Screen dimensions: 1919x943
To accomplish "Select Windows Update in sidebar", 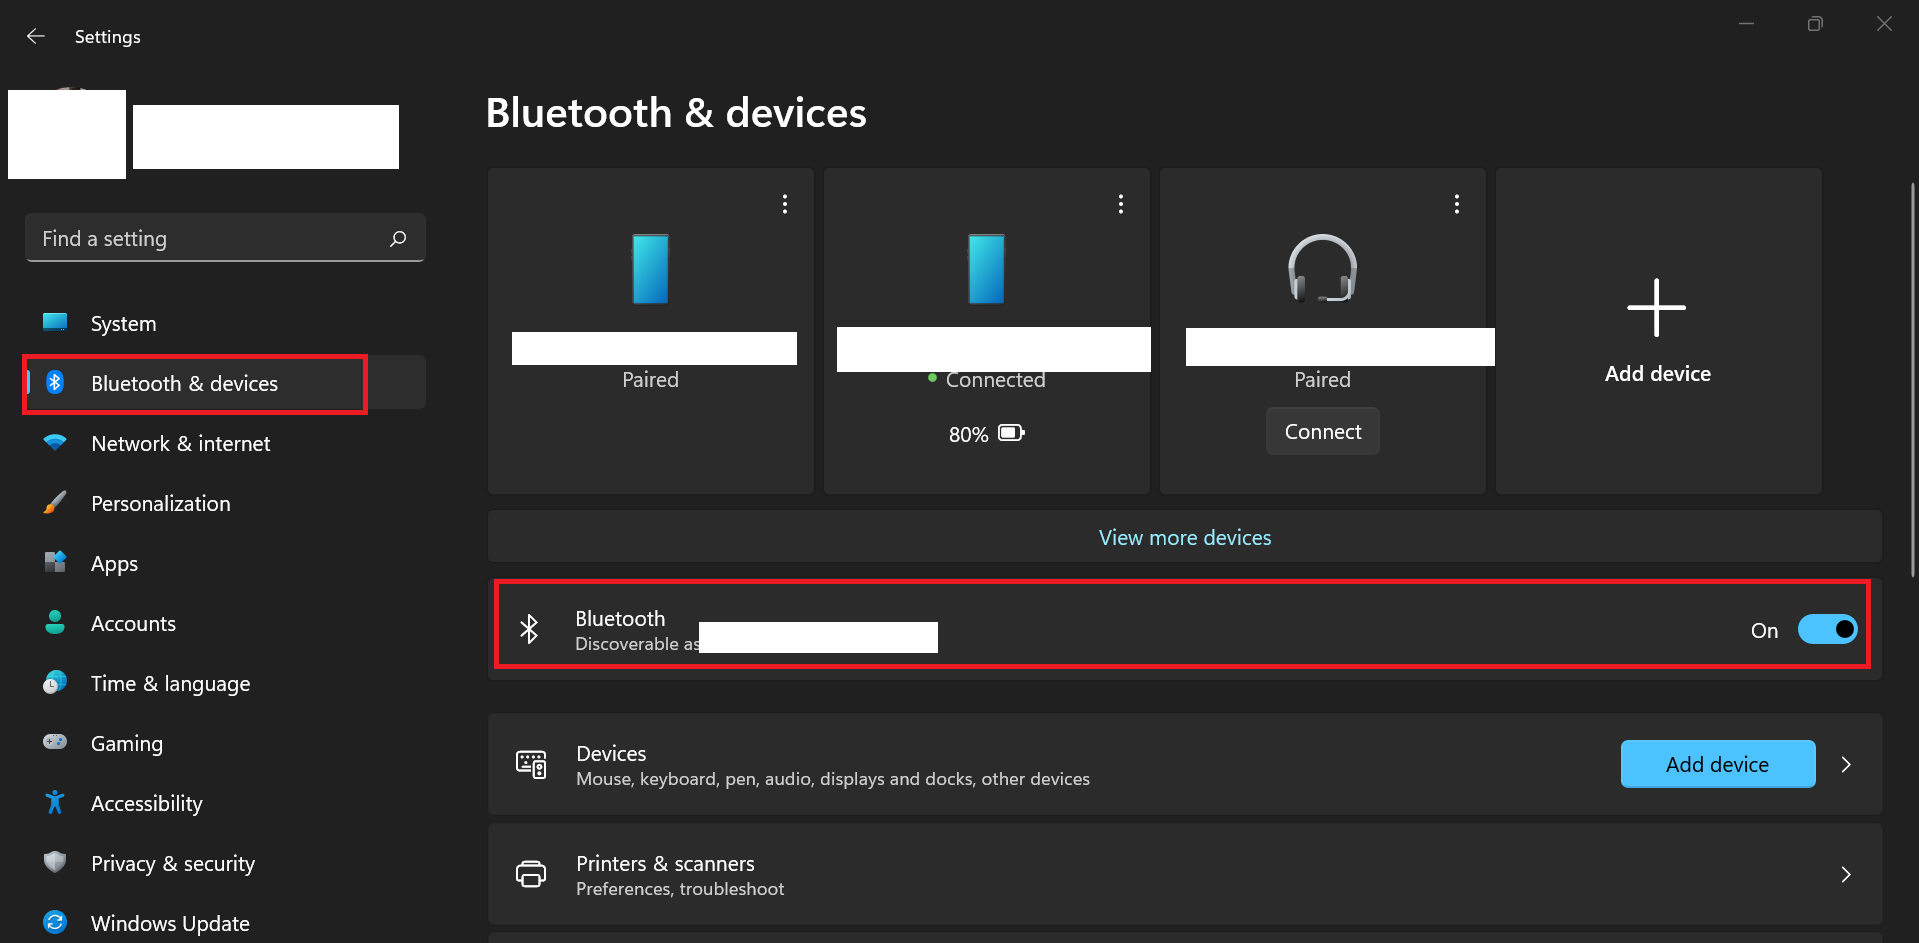I will pyautogui.click(x=170, y=923).
